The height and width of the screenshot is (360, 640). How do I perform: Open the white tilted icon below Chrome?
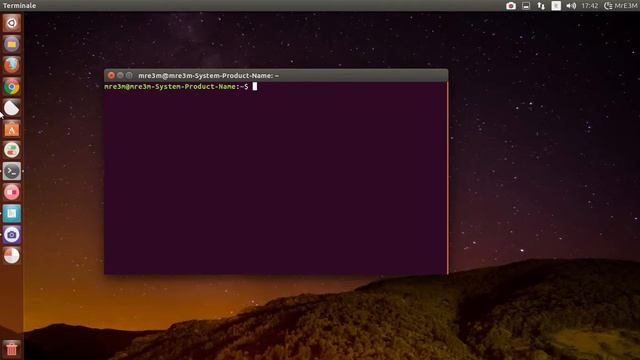pyautogui.click(x=11, y=108)
